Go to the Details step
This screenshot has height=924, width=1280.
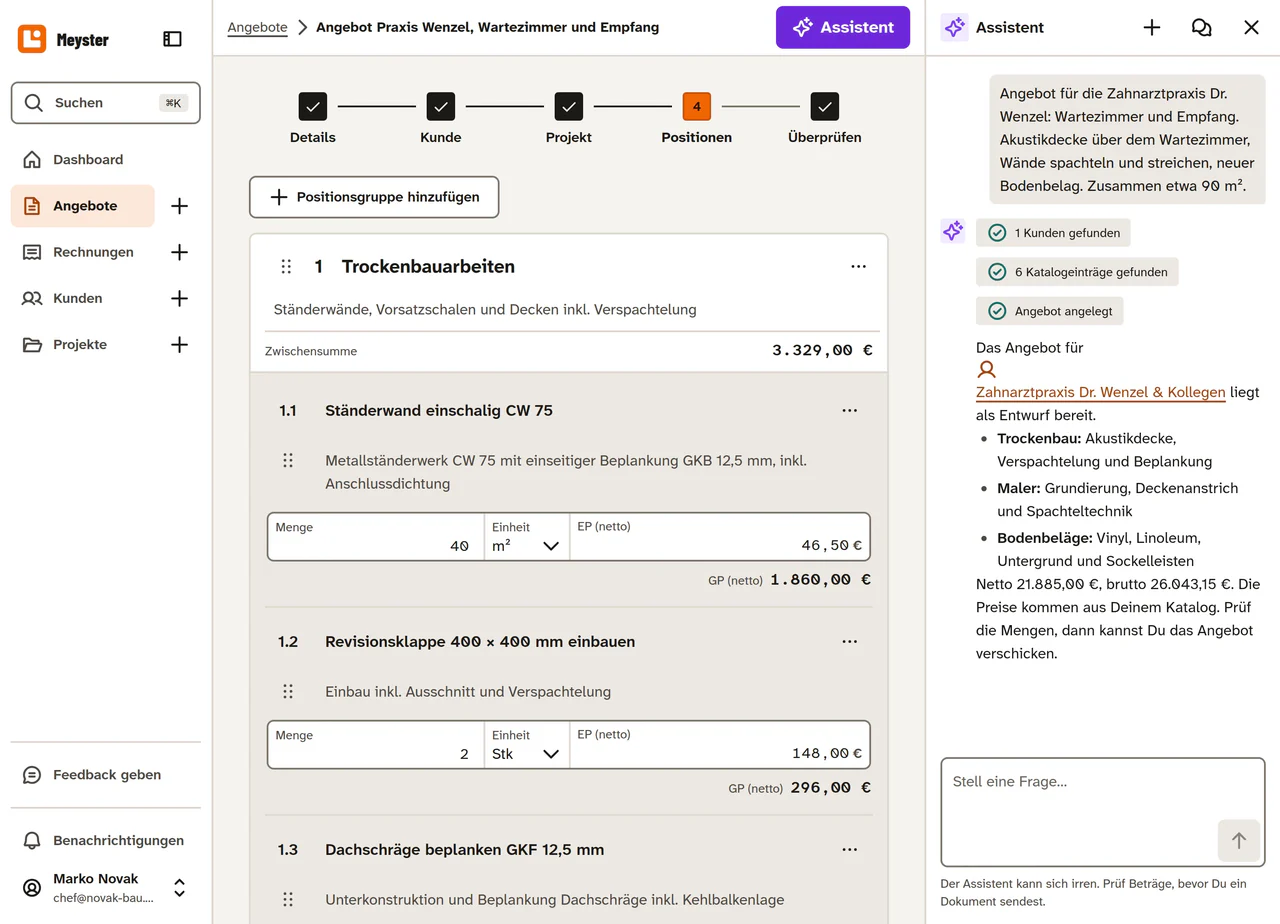[x=313, y=118]
